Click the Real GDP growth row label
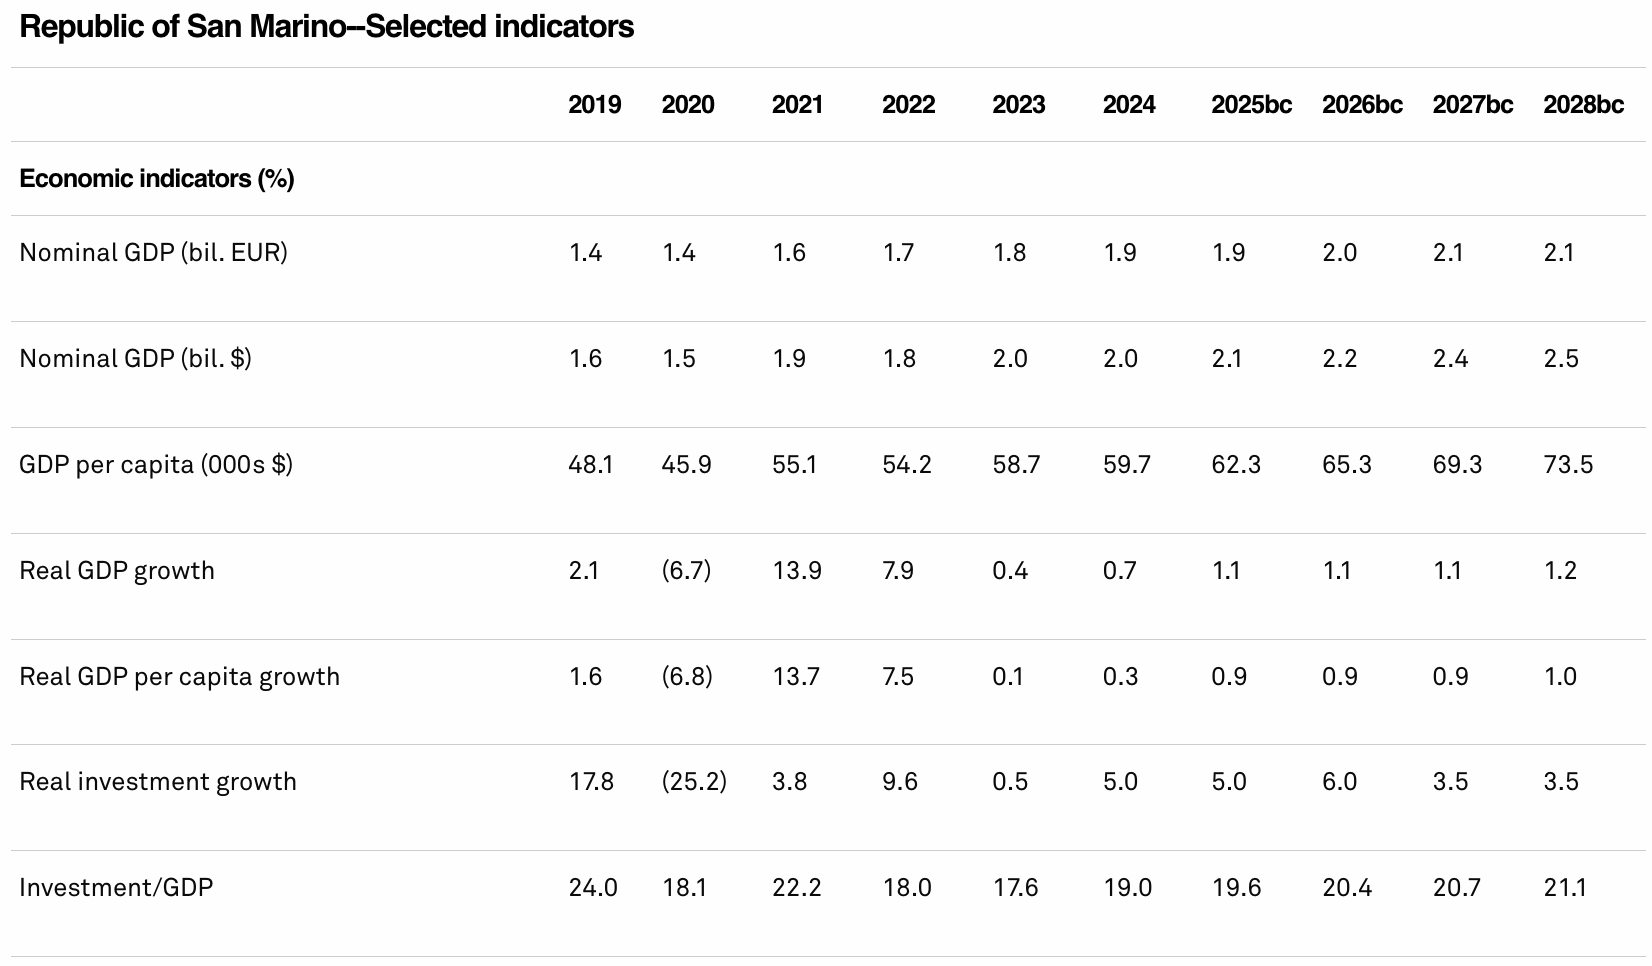Screen dimensions: 1652x966 pyautogui.click(x=117, y=571)
